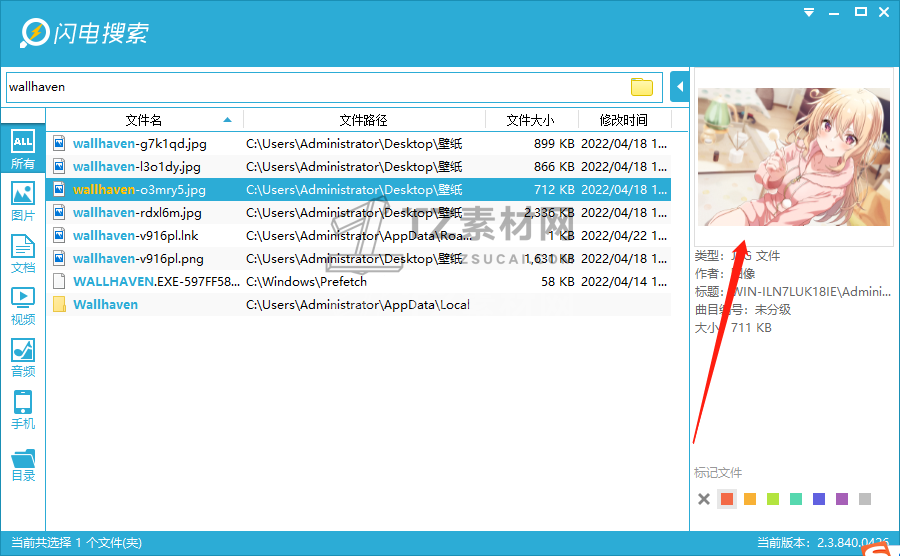
Task: Mark file with blue color swatch
Action: pyautogui.click(x=818, y=499)
